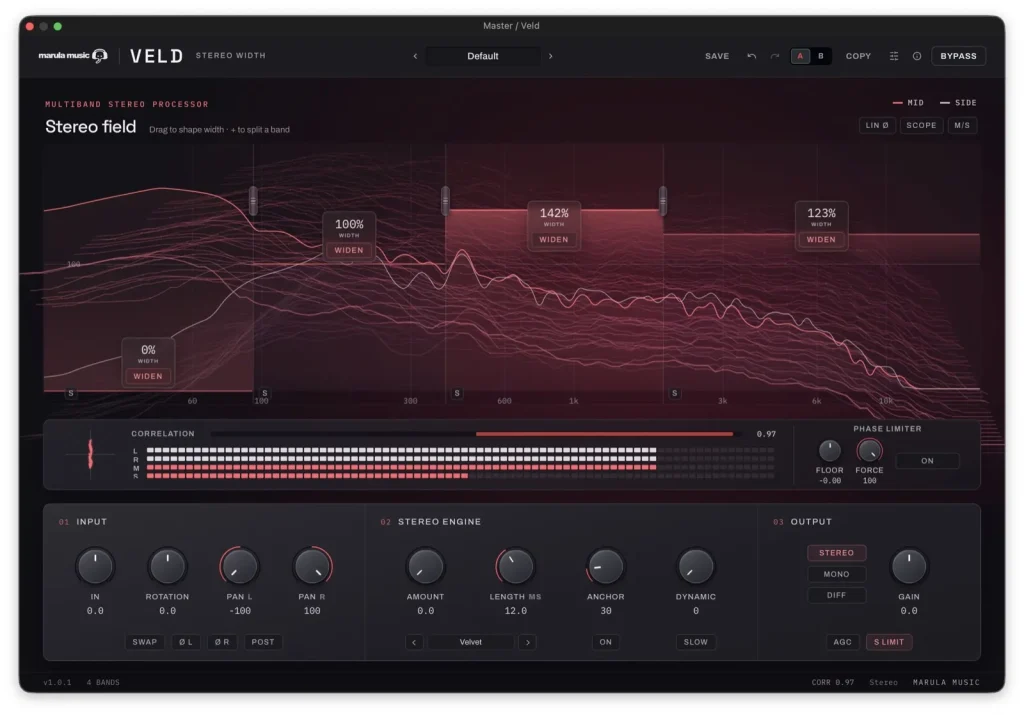Click WIDEN on the 142% band

(x=554, y=240)
